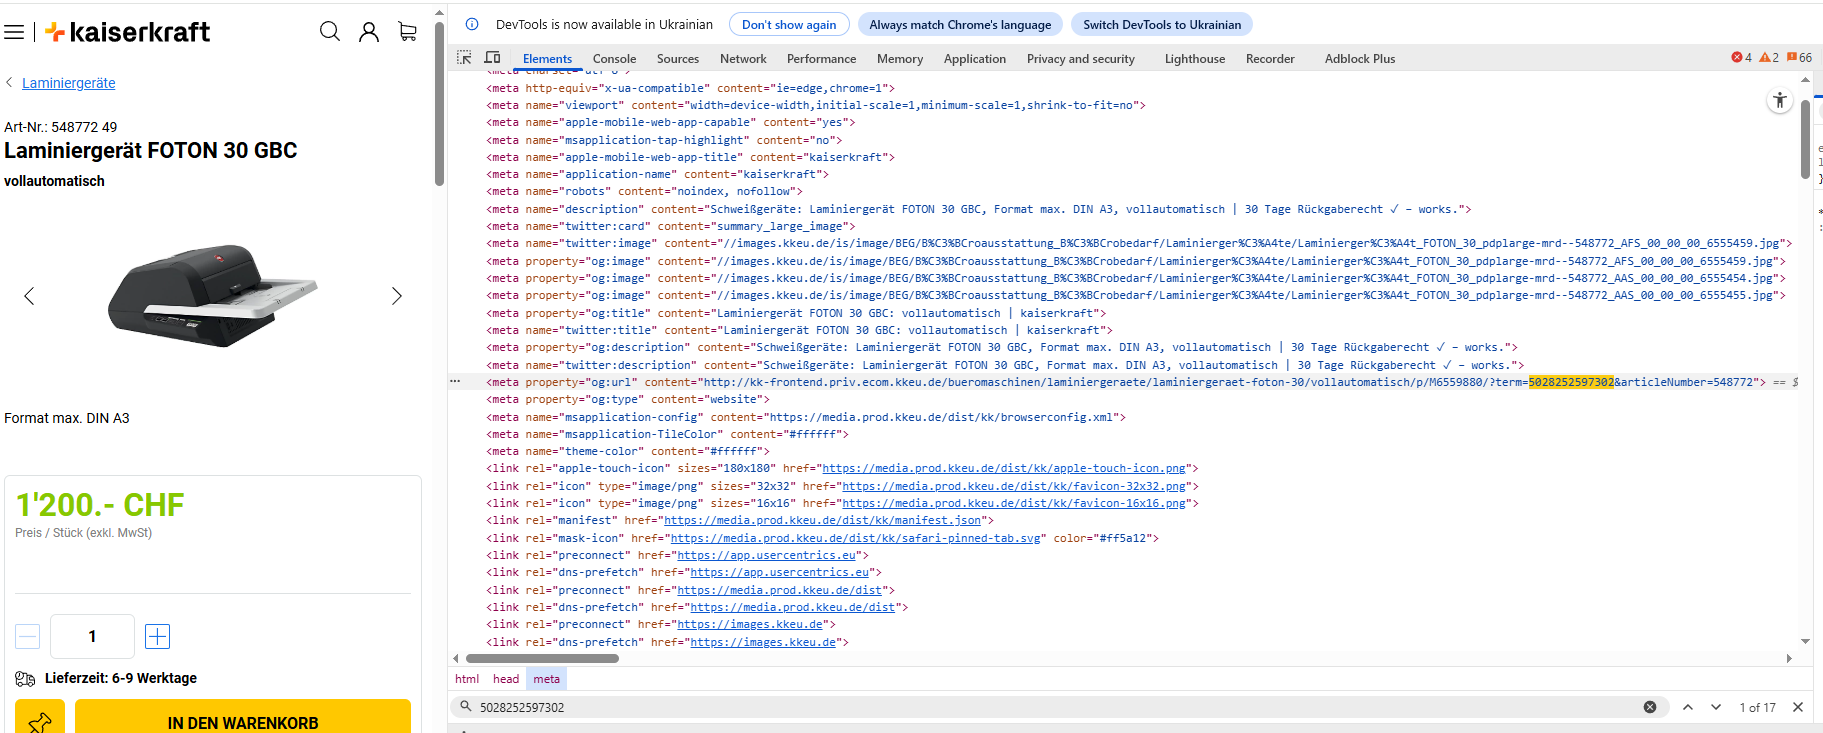Open the shopping cart icon
This screenshot has height=733, width=1823.
click(407, 32)
